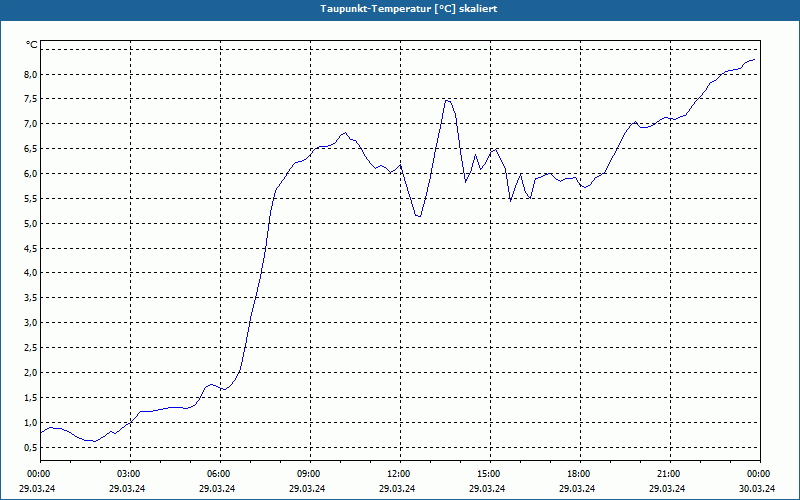Viewport: 800px width, 500px height.
Task: Select the 4,0 y-axis label
Action: tap(31, 272)
